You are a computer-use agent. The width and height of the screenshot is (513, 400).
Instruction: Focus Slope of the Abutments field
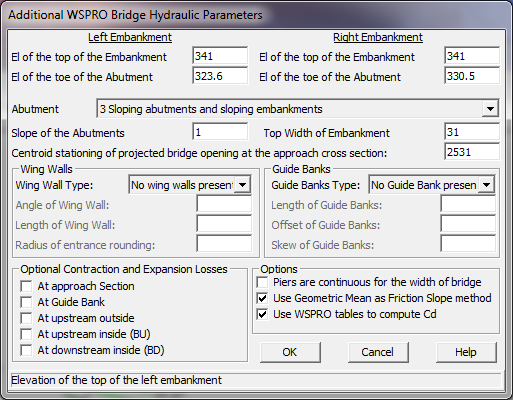tap(220, 132)
